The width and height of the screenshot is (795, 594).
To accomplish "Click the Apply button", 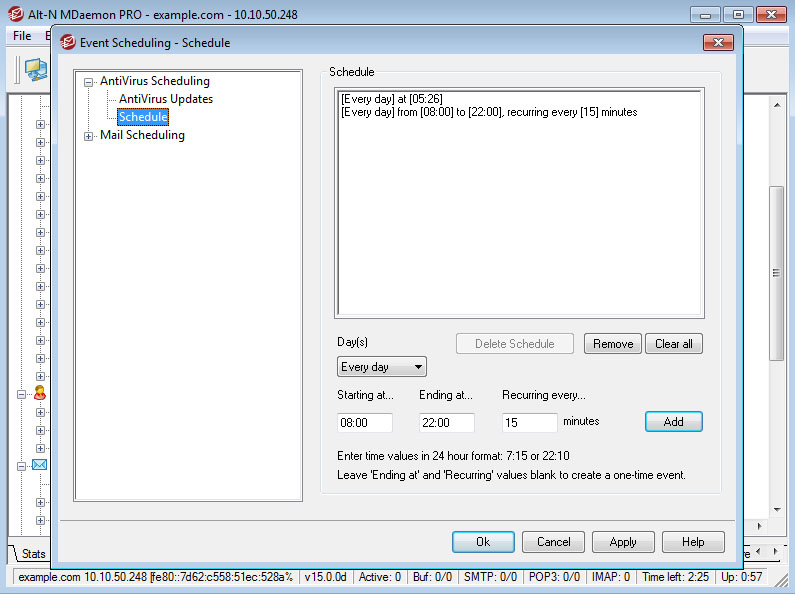I will pos(623,542).
